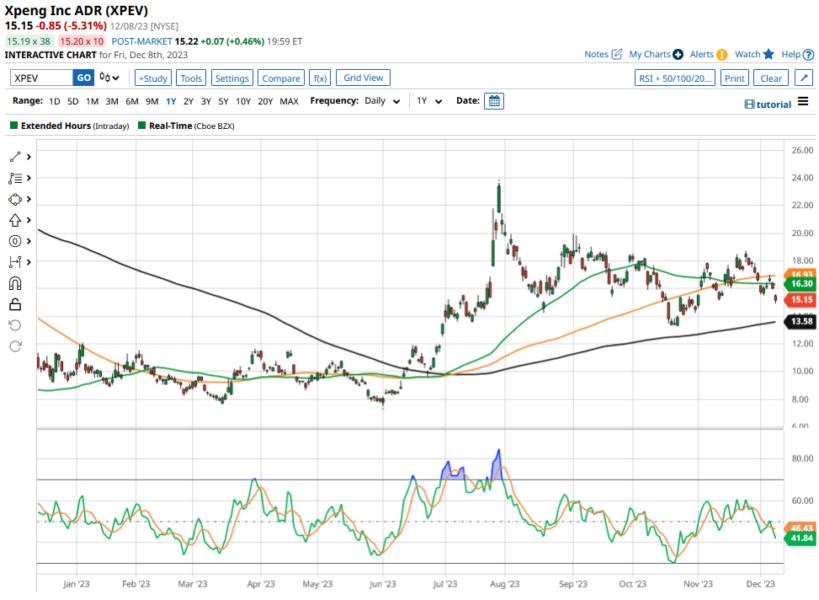Select the up arrow marker tool
This screenshot has width=819, height=600.
[15, 220]
